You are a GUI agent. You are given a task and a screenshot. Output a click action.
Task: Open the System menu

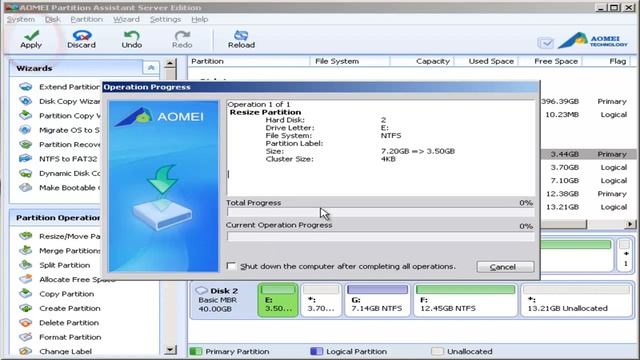(x=20, y=19)
